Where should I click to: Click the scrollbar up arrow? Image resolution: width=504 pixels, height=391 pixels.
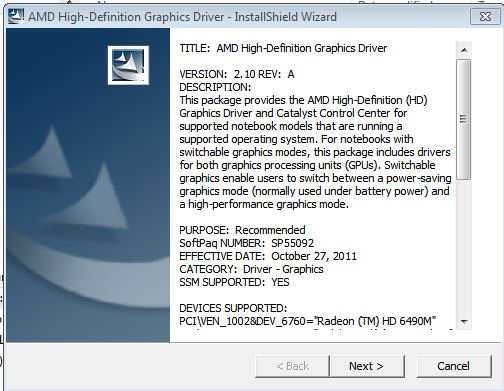click(x=464, y=50)
